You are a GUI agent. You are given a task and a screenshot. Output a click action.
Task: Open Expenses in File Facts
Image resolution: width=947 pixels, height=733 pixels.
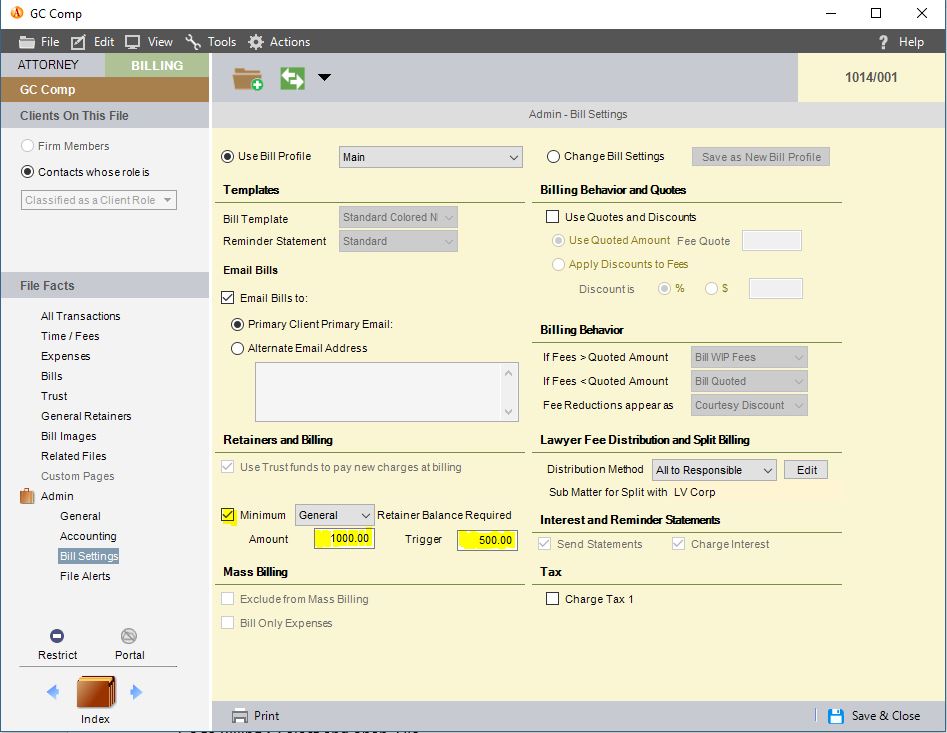pos(65,356)
